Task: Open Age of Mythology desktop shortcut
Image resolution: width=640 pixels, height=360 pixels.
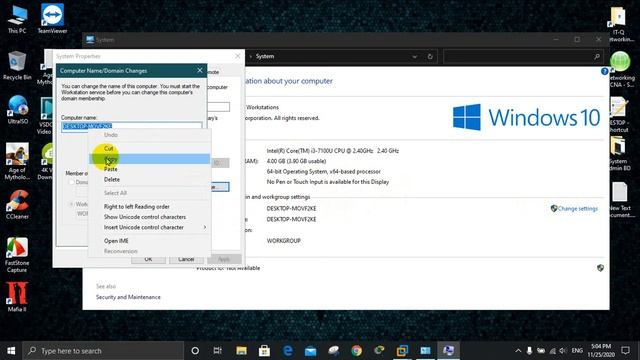Action: [x=17, y=161]
